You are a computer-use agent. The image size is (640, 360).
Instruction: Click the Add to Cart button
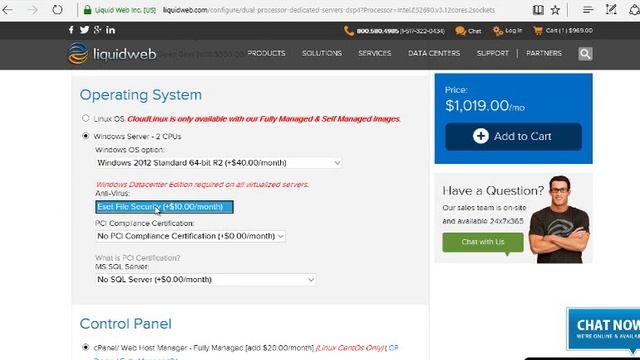coord(513,136)
